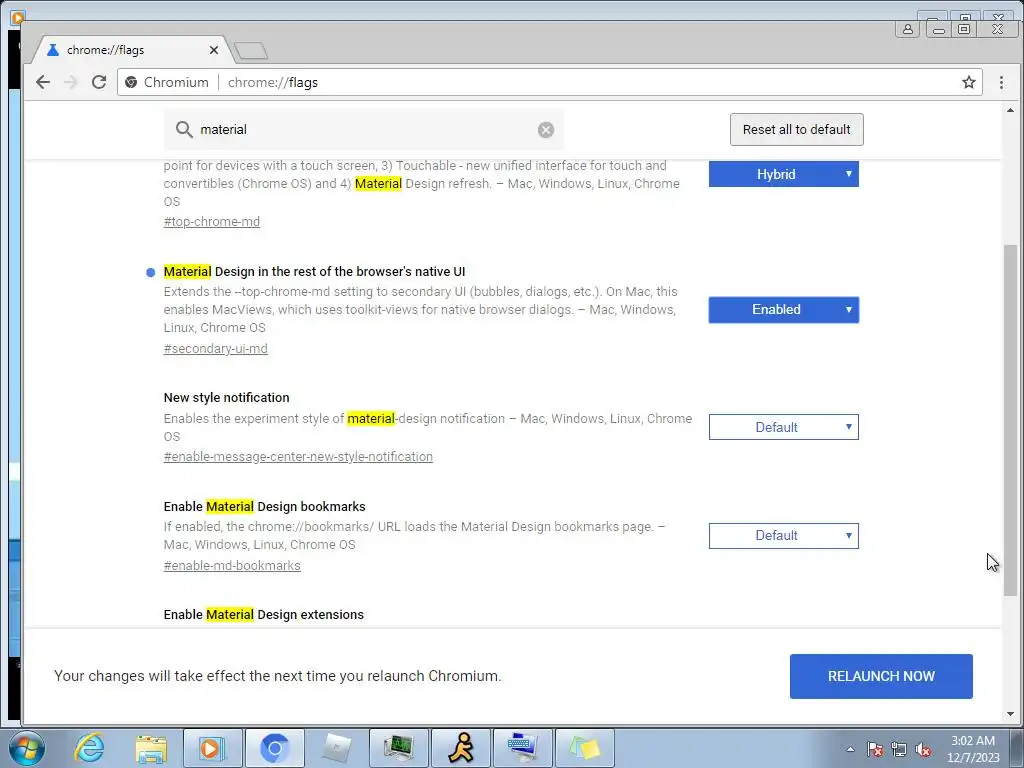
Task: Open the #secondary-ui-md link
Action: click(216, 349)
